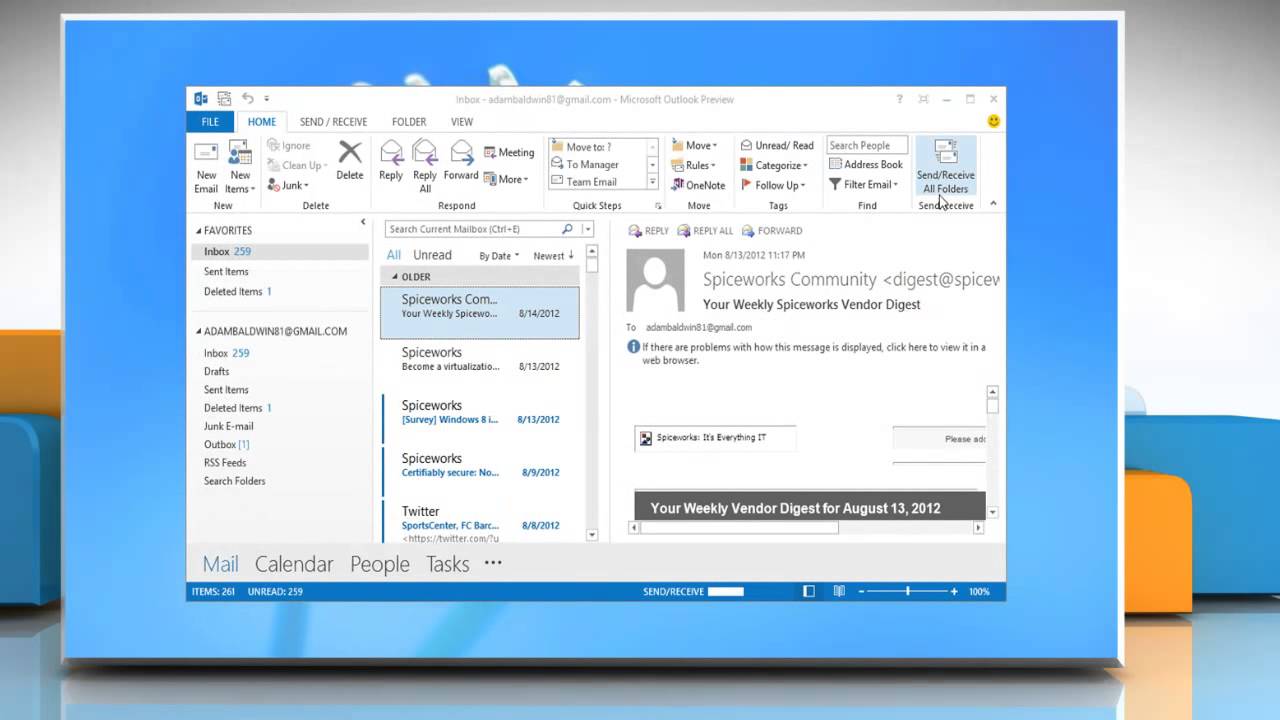Go to Calendar in the navigation bar

(294, 564)
